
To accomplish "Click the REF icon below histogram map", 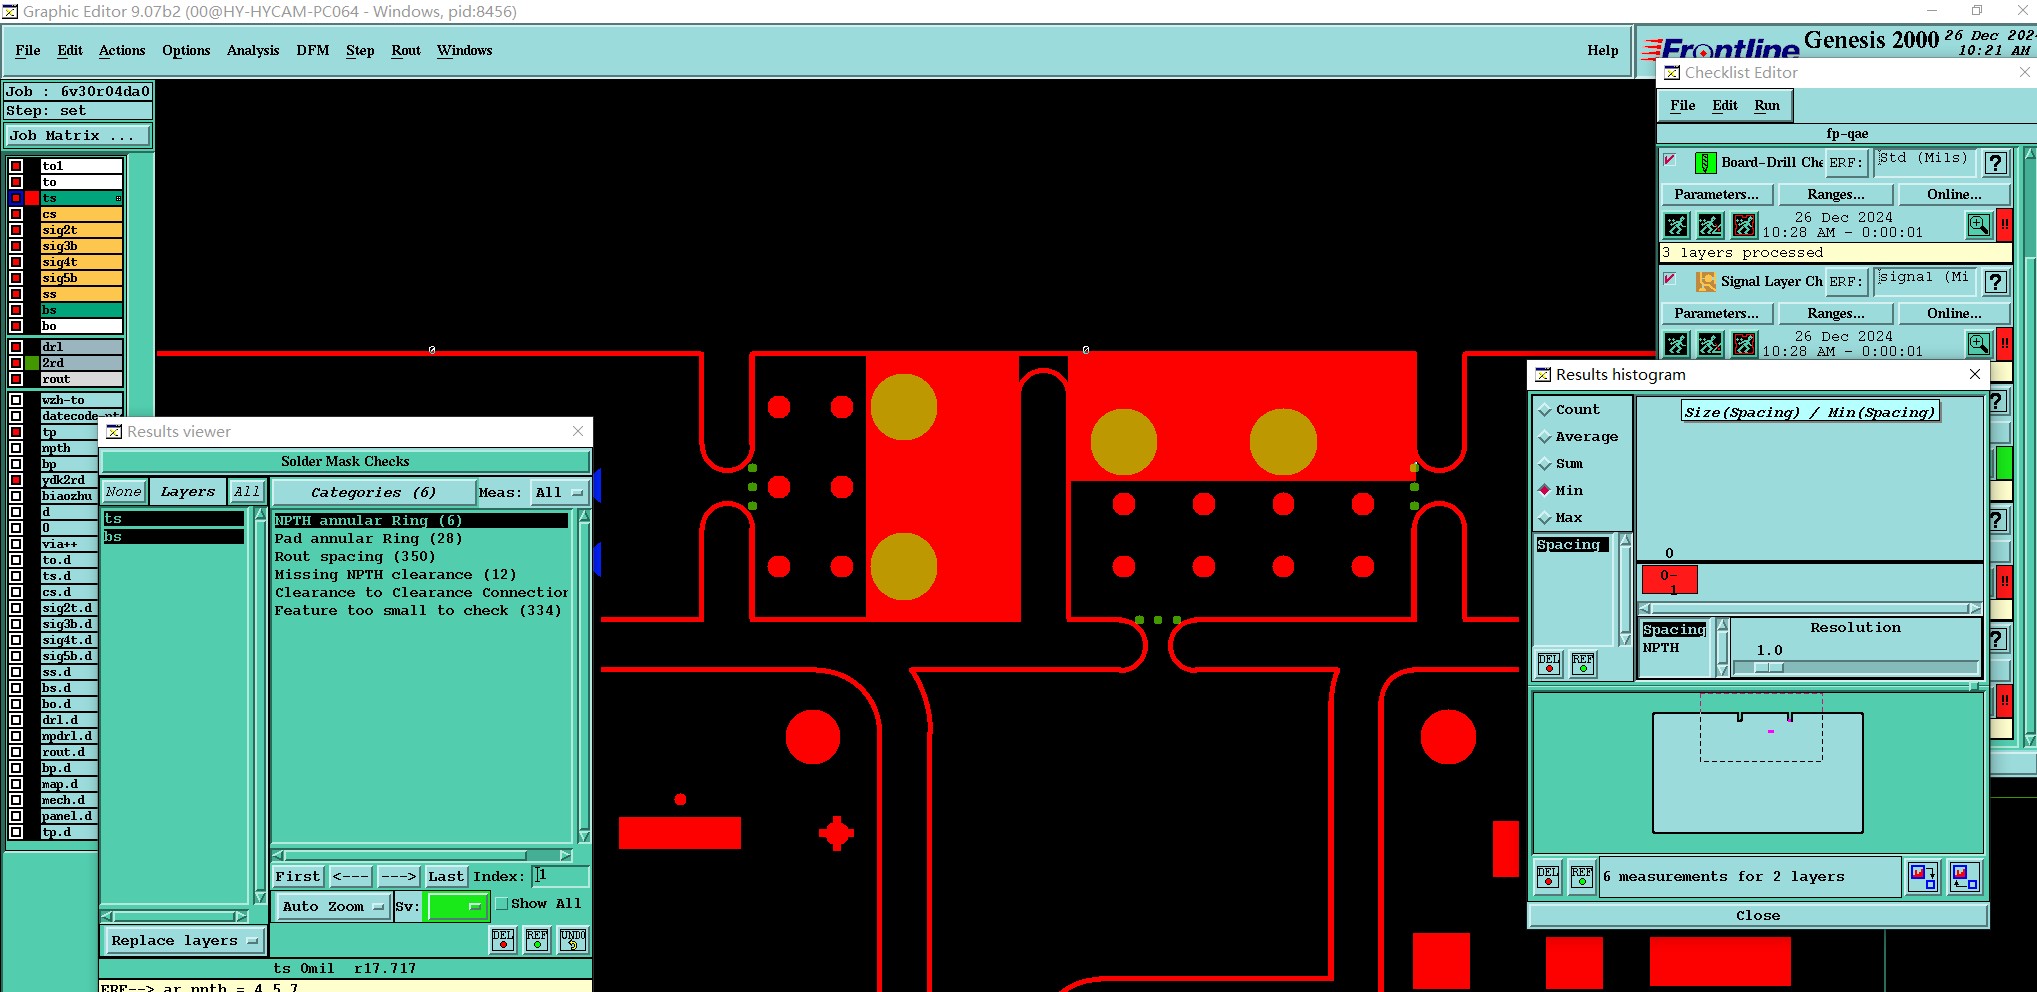I will pos(1581,877).
